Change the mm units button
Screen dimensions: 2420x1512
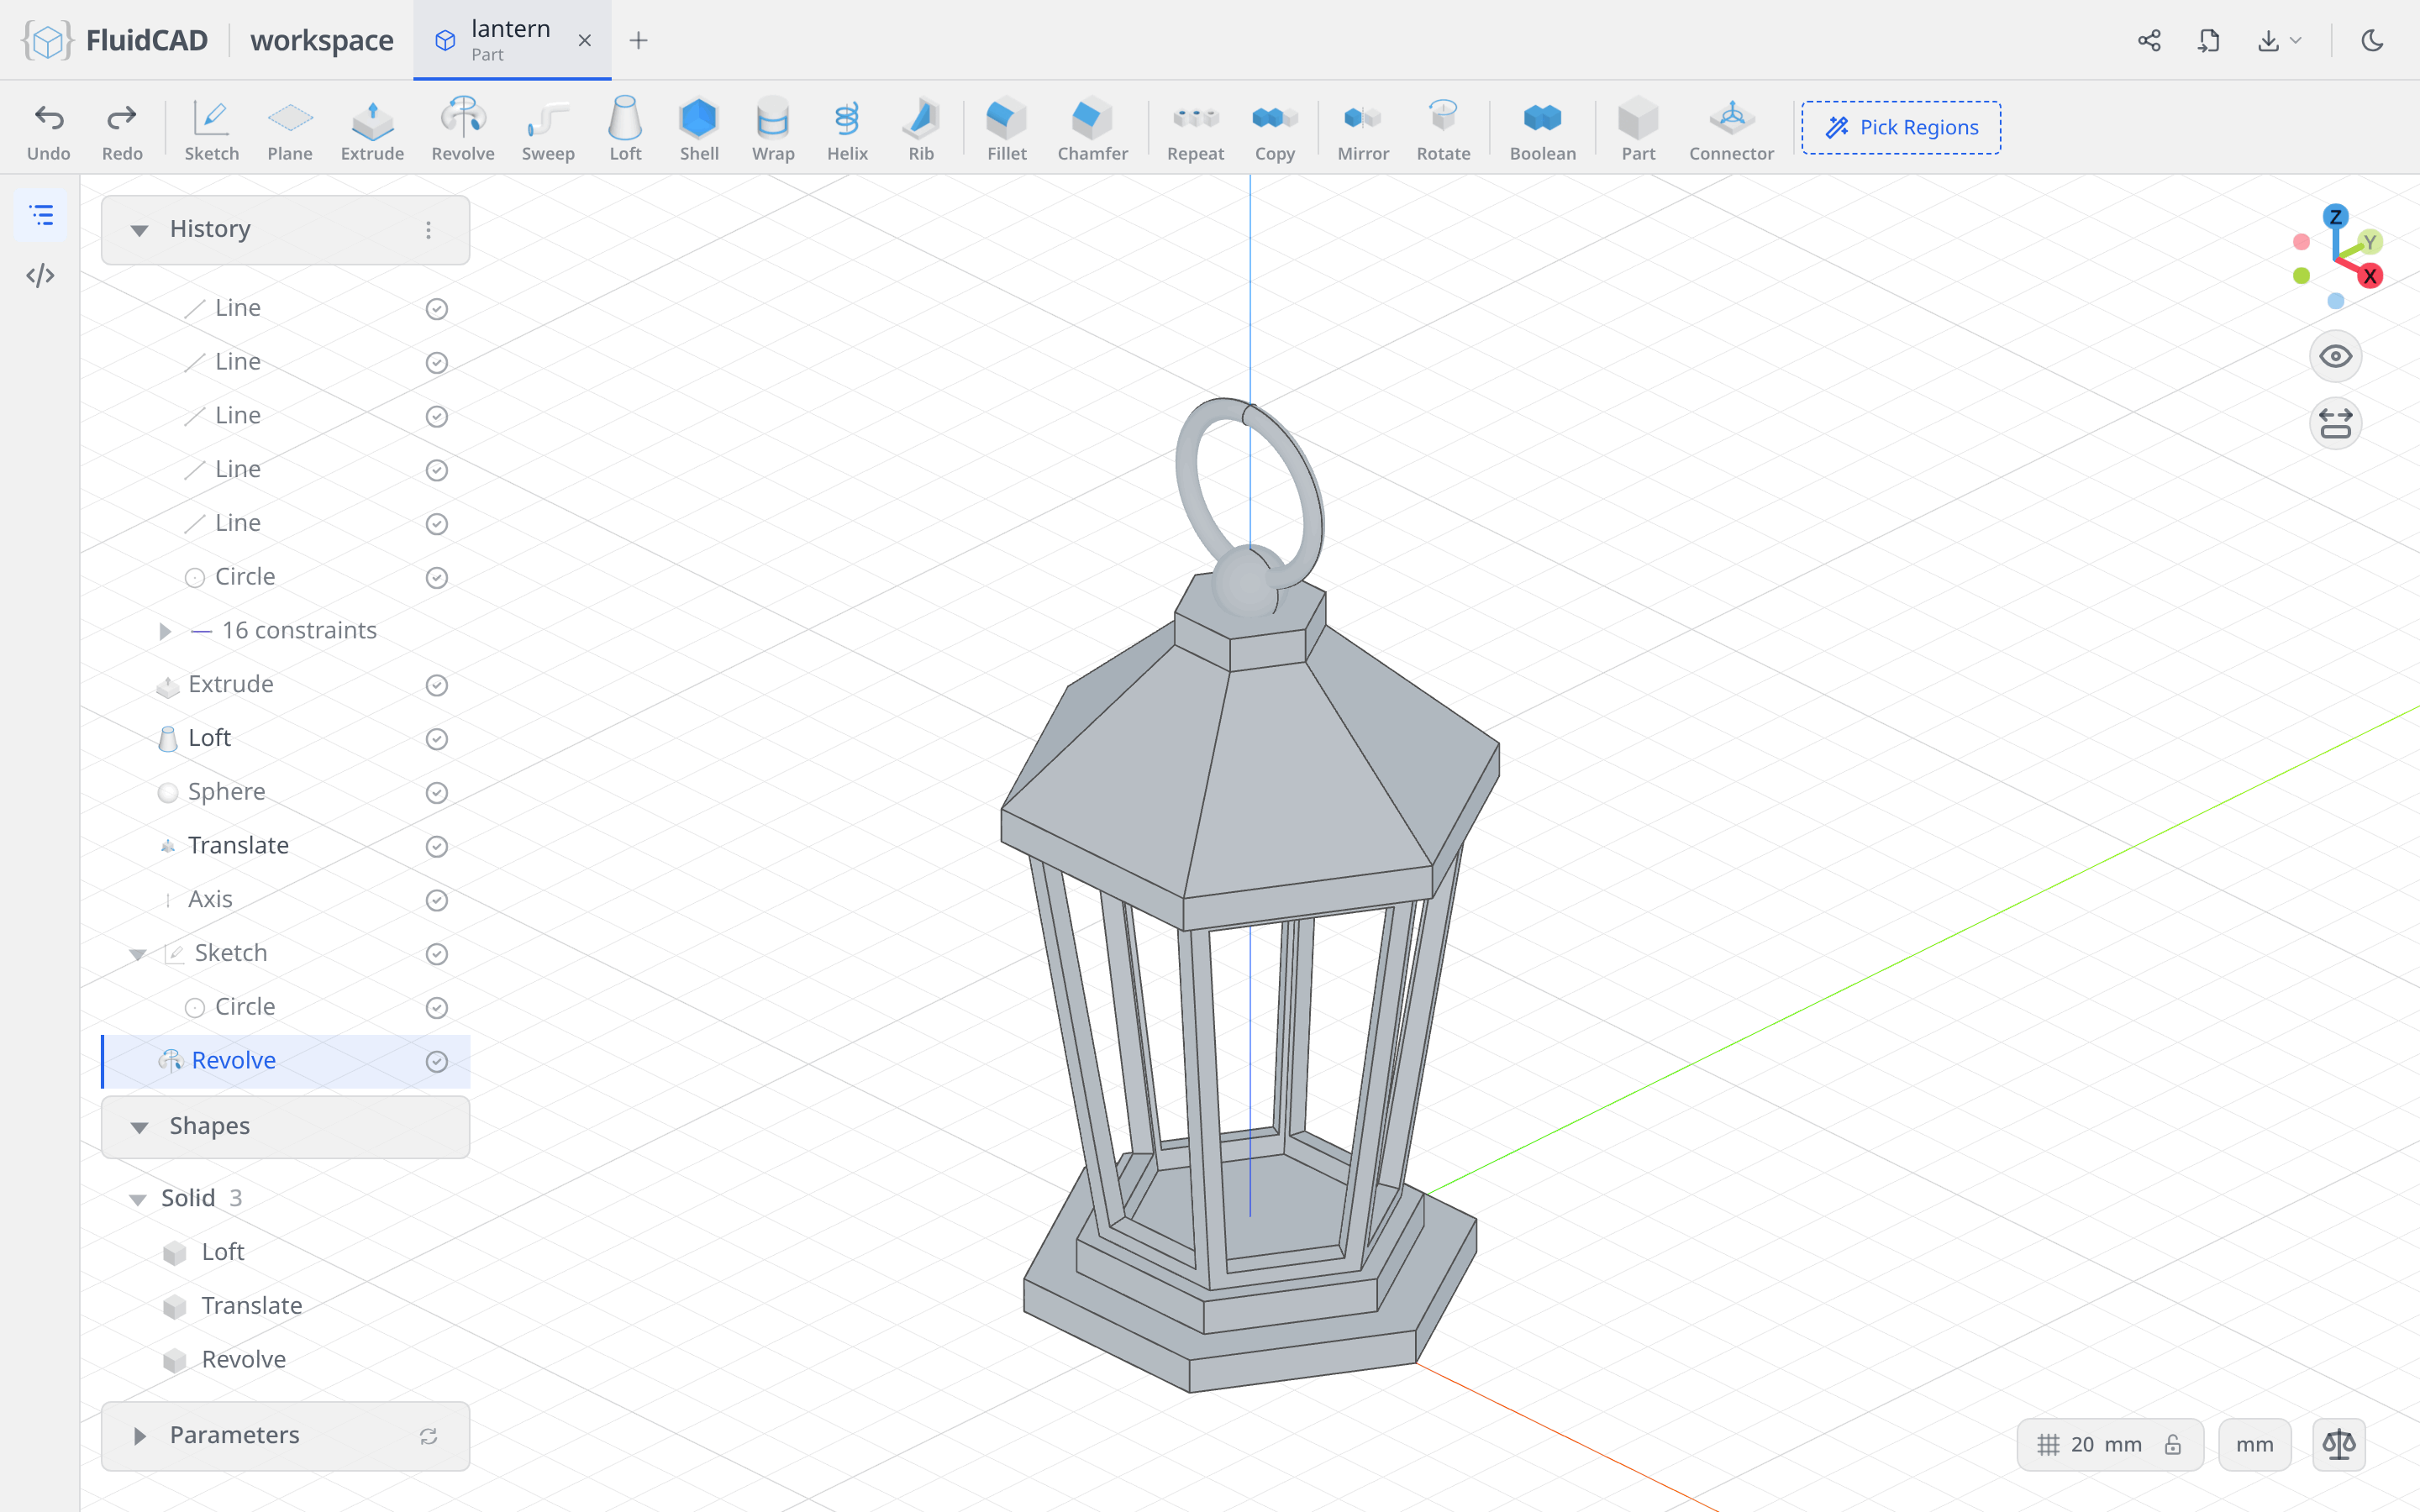click(2254, 1444)
